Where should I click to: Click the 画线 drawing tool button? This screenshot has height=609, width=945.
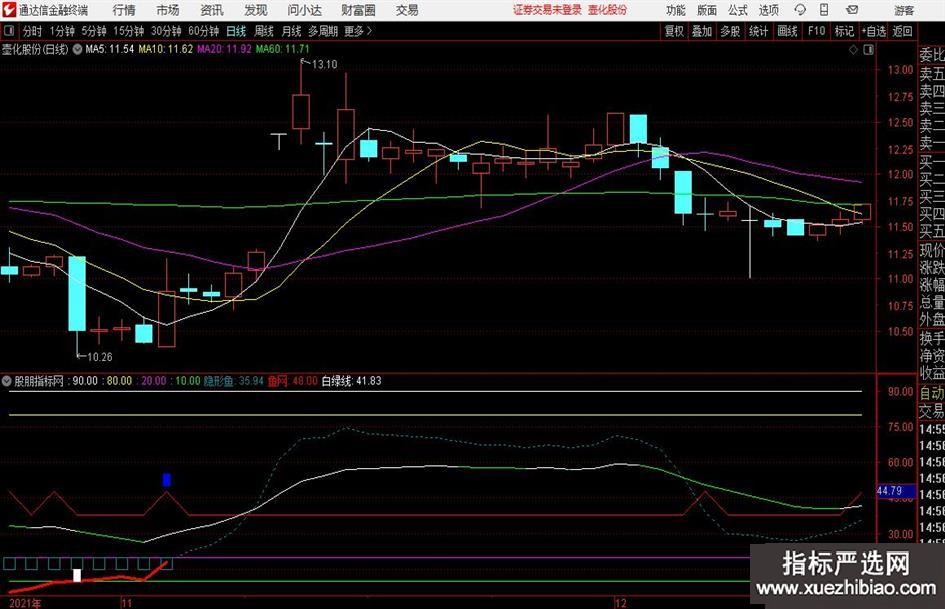(x=787, y=31)
